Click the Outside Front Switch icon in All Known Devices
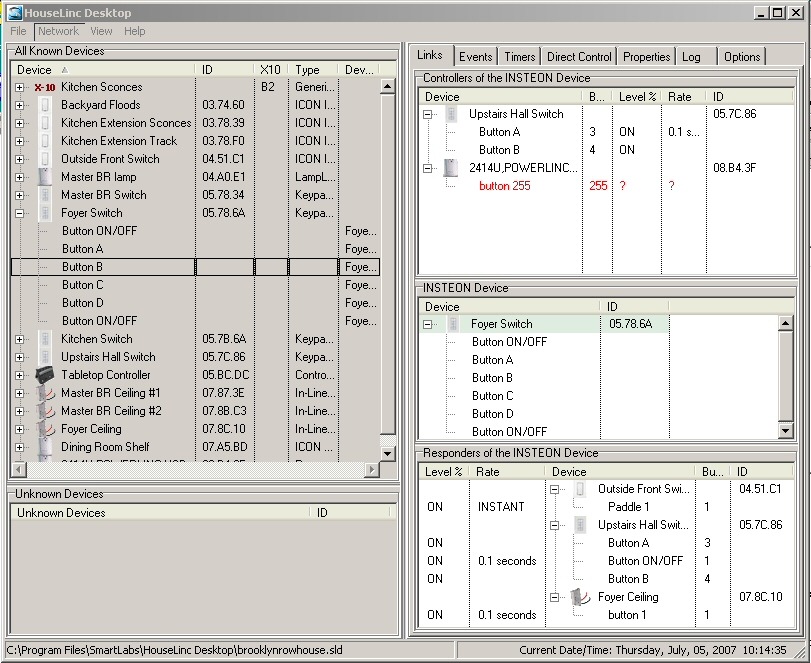The width and height of the screenshot is (811, 663). (46, 159)
